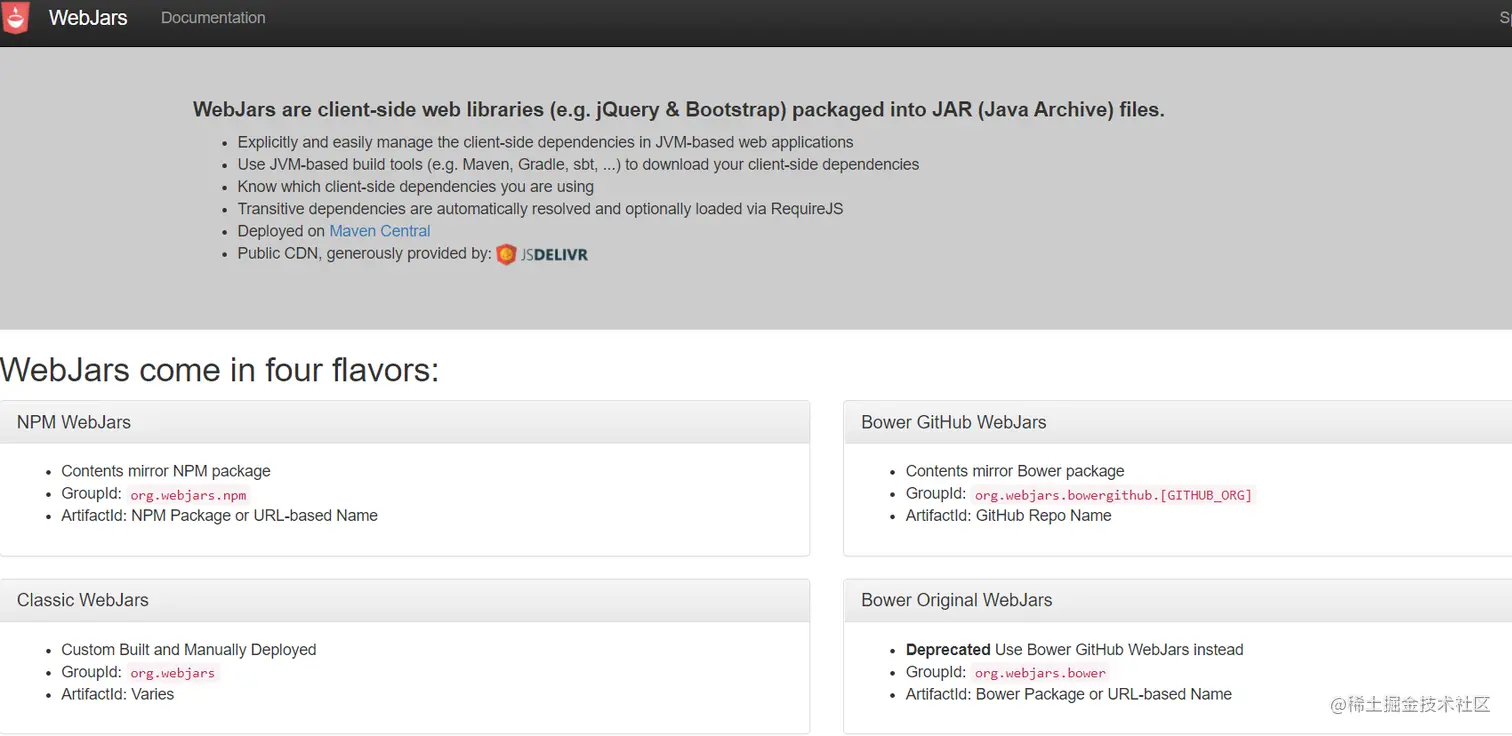Click 'Contents mirror Bower package' bullet

click(x=1015, y=471)
